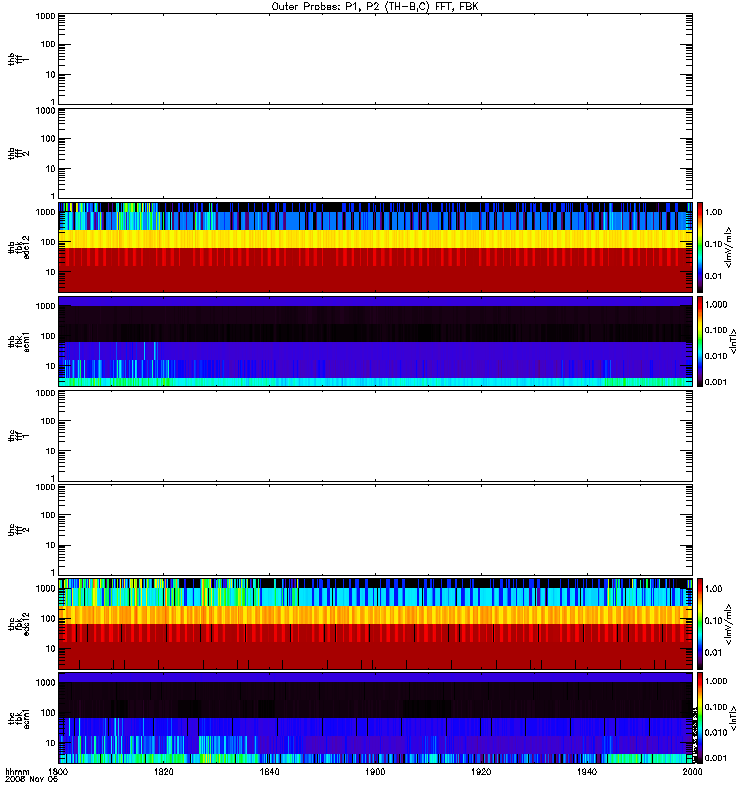Viewport: 750px width, 800px height.
Task: Click the '<|nT|>' label beside thc scm1 color bar
Action: click(734, 718)
